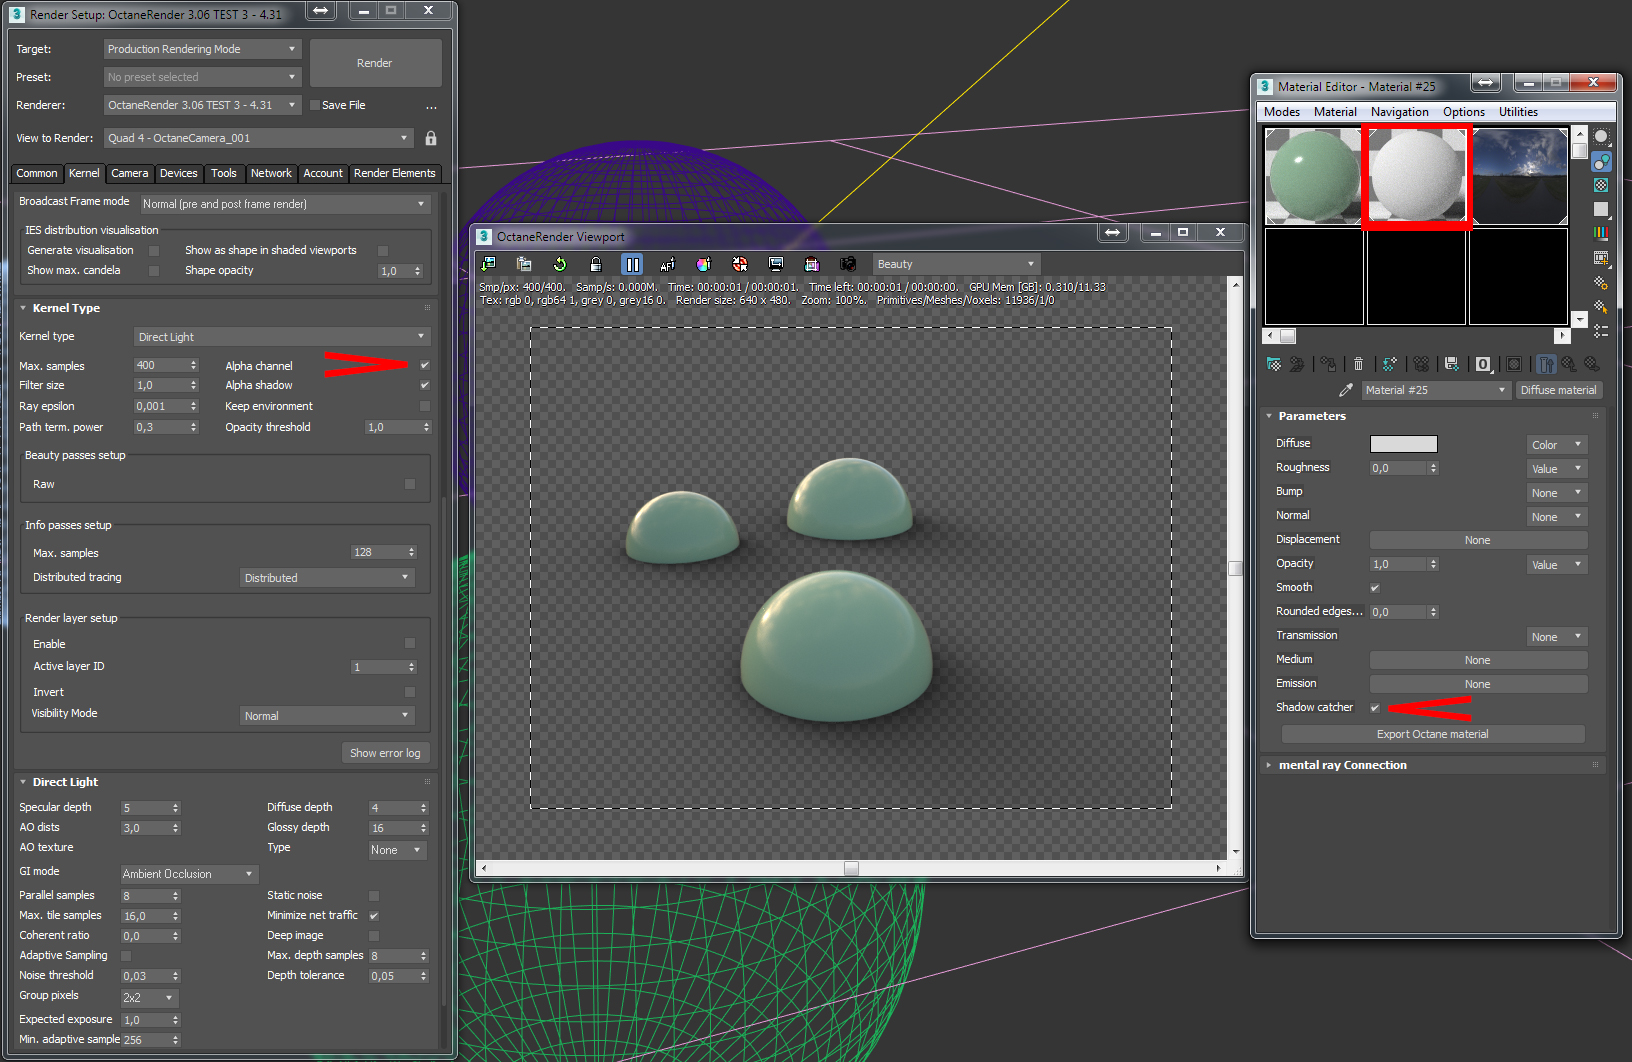Toggle the Alpha shadow checkbox
1632x1062 pixels.
coord(425,385)
